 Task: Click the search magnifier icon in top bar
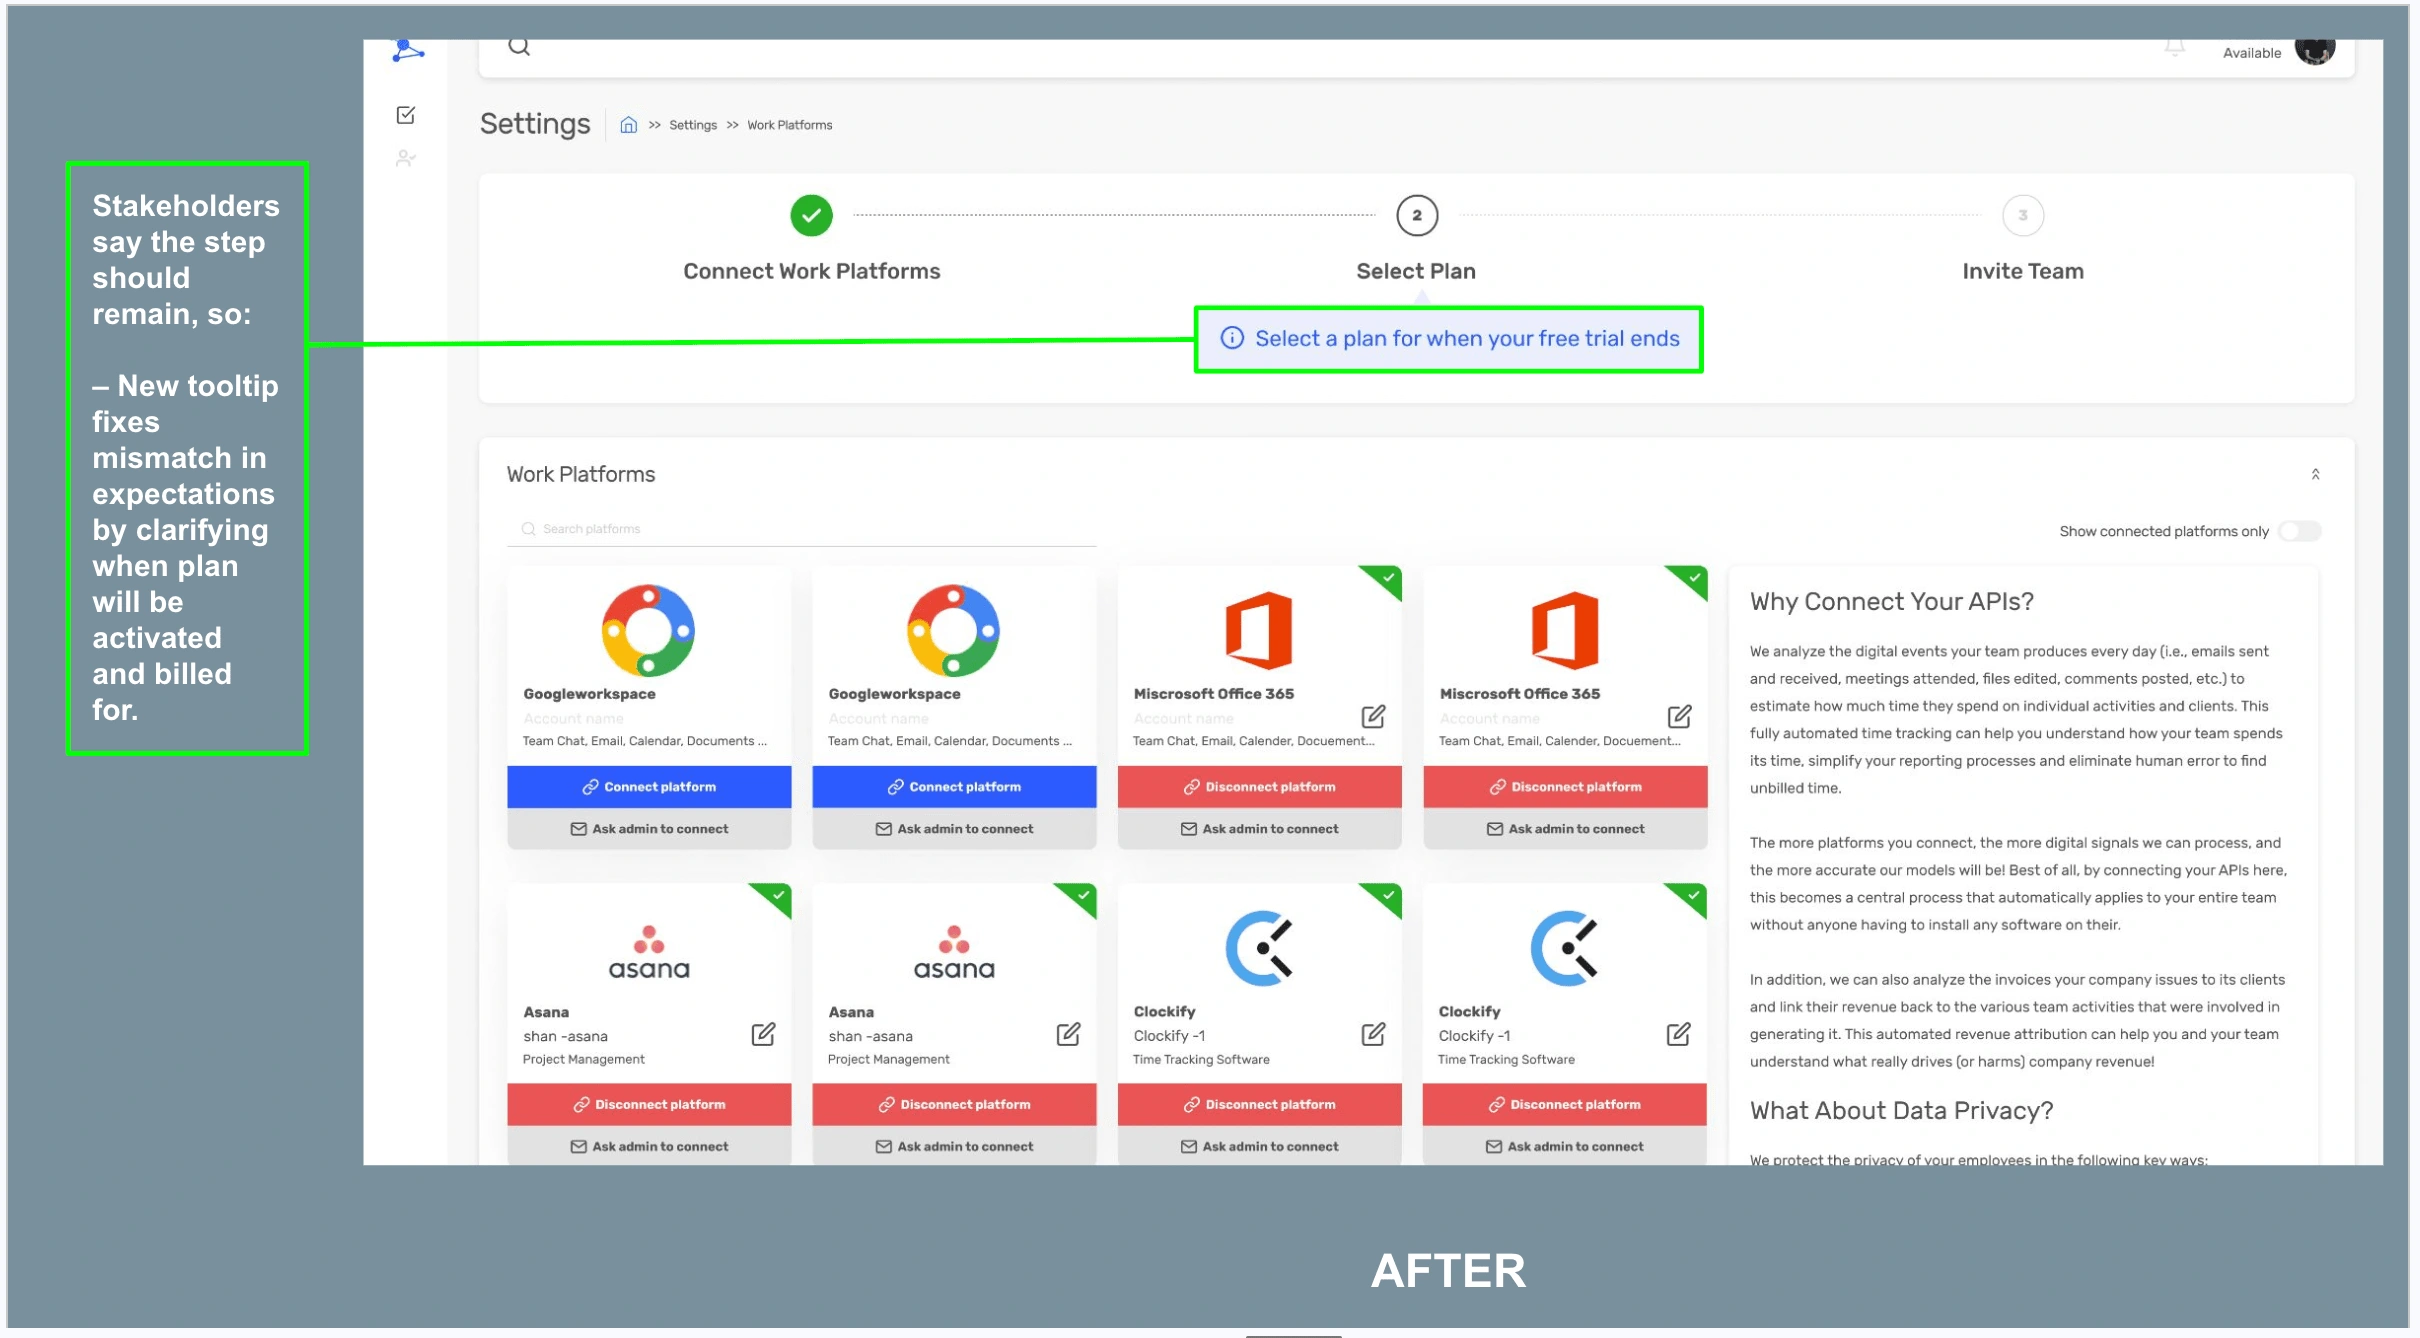click(518, 47)
